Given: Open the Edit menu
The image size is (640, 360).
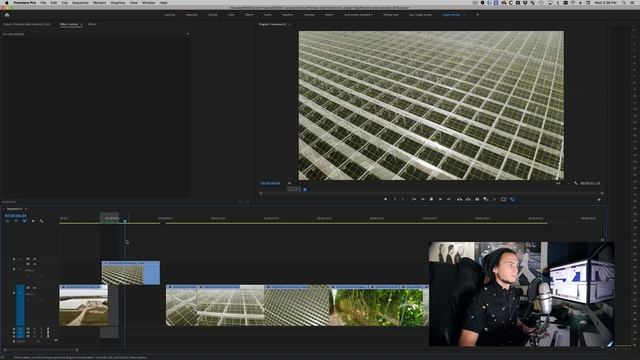Looking at the screenshot, I should tap(53, 2).
